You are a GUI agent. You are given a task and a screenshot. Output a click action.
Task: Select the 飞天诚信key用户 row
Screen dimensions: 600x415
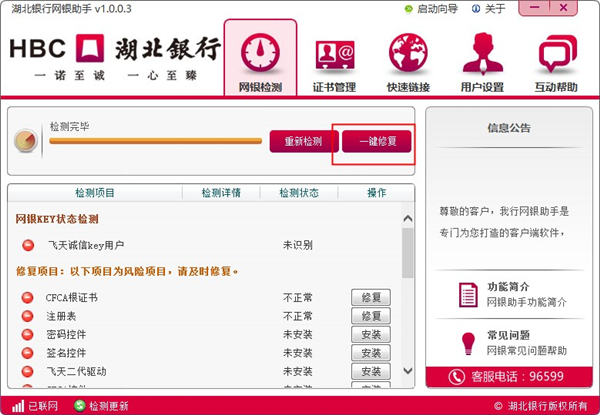point(205,245)
